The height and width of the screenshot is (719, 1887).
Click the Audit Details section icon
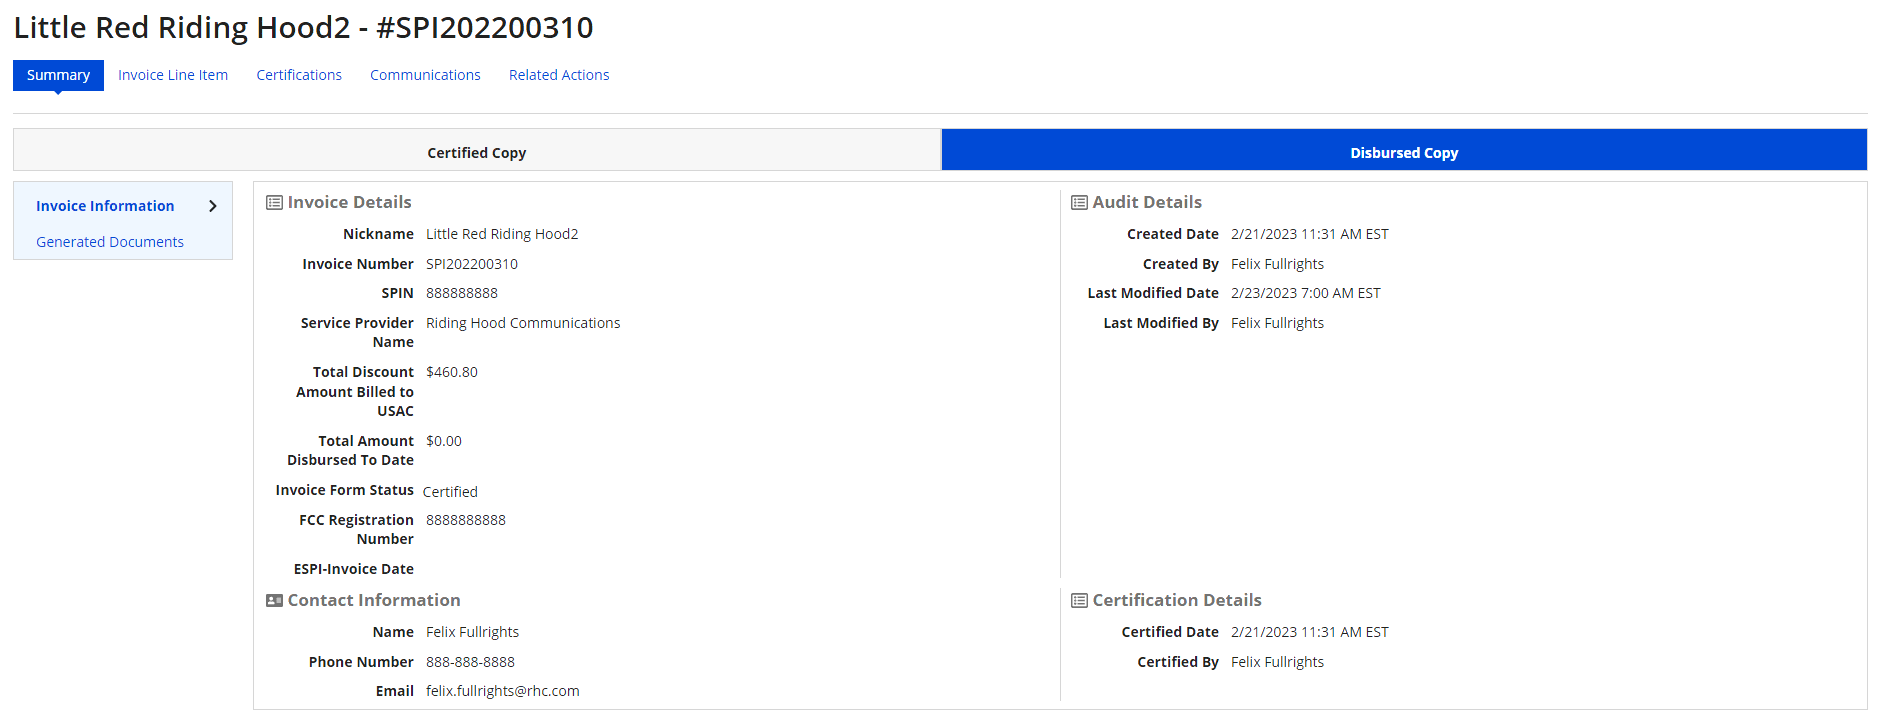point(1079,203)
